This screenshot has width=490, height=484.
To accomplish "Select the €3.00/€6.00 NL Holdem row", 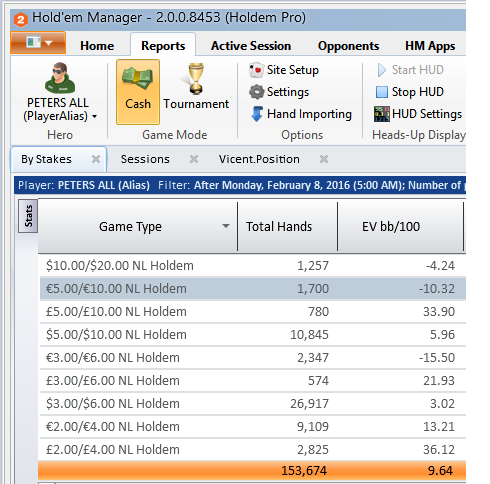I will pos(253,358).
